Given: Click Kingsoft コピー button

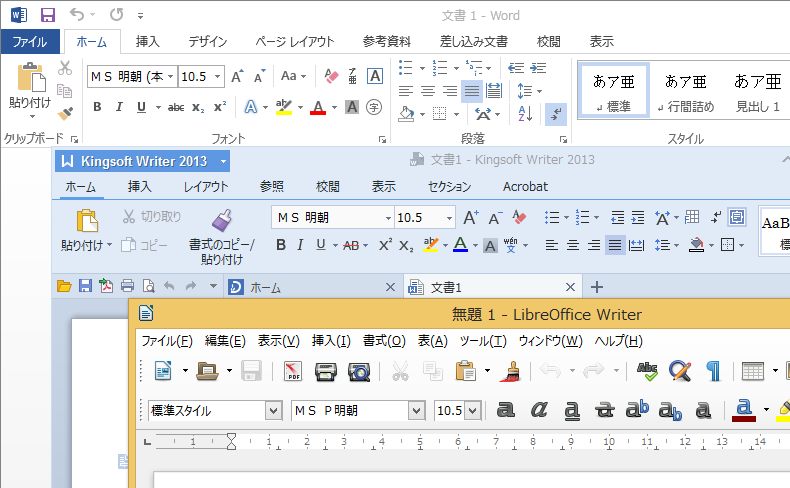Looking at the screenshot, I should coord(145,245).
